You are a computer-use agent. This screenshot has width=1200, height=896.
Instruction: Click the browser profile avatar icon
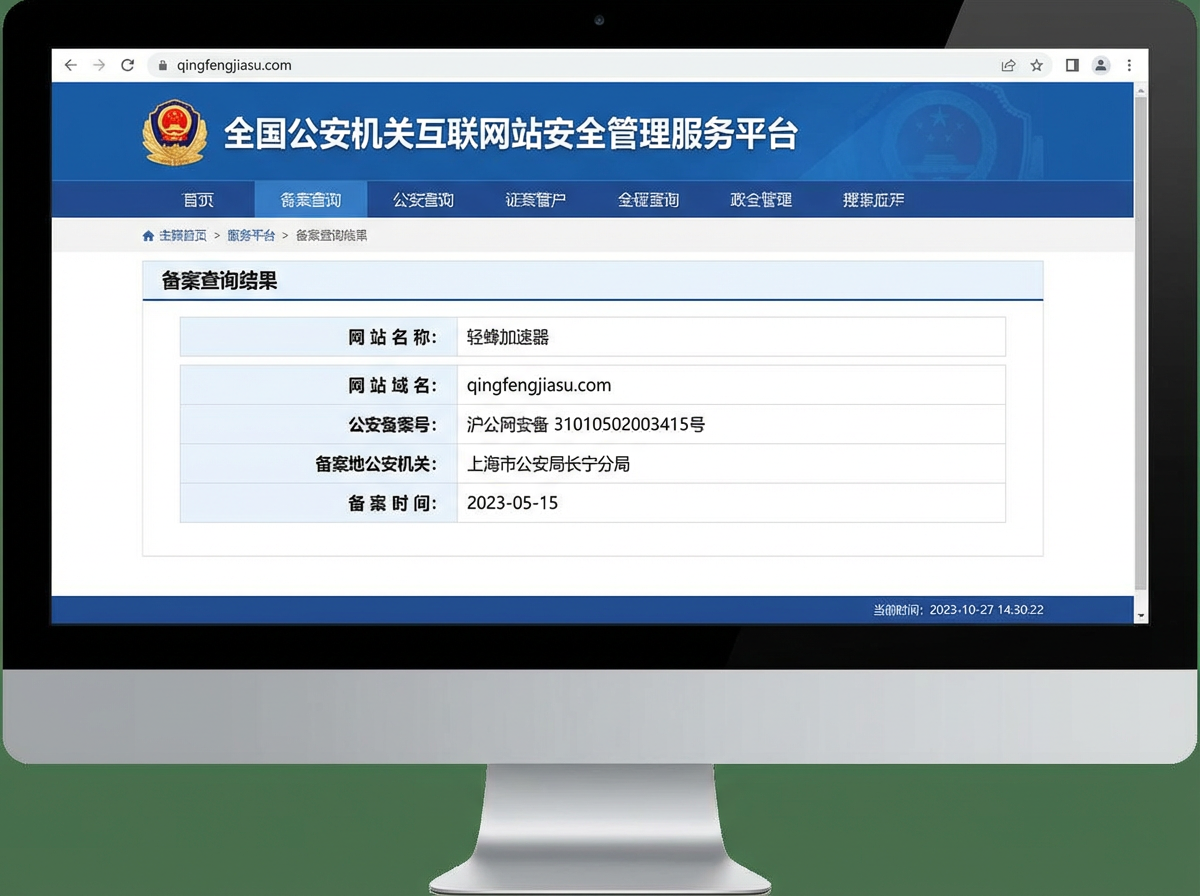(x=1101, y=64)
